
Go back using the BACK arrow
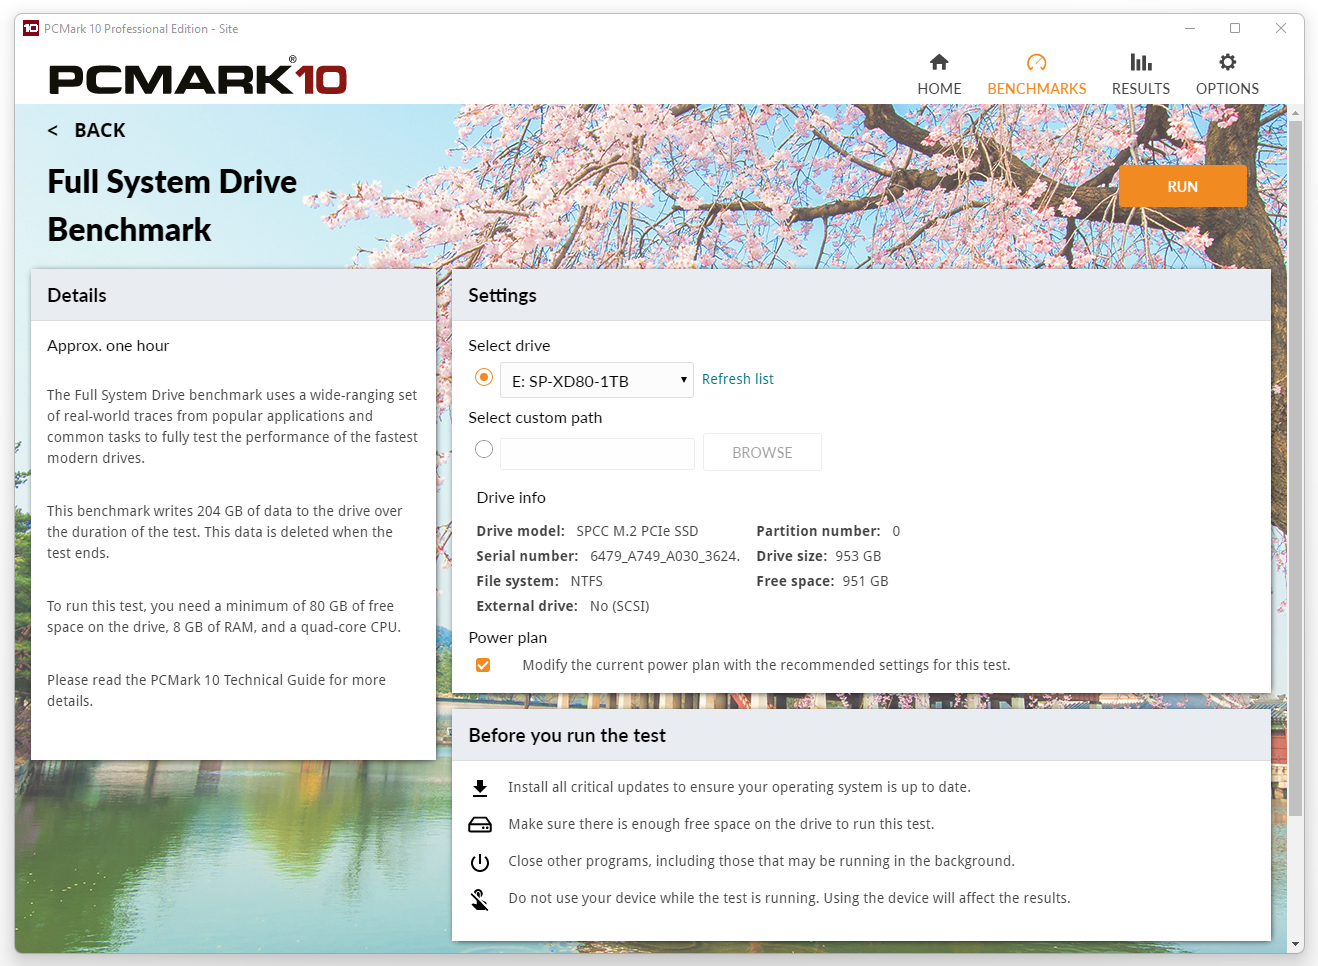coord(86,130)
